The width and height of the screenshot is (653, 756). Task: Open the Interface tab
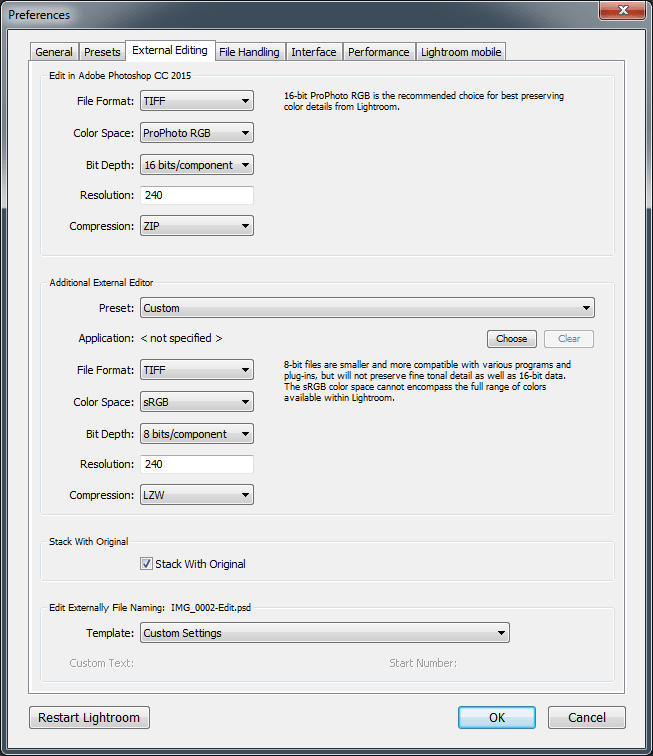tap(313, 52)
